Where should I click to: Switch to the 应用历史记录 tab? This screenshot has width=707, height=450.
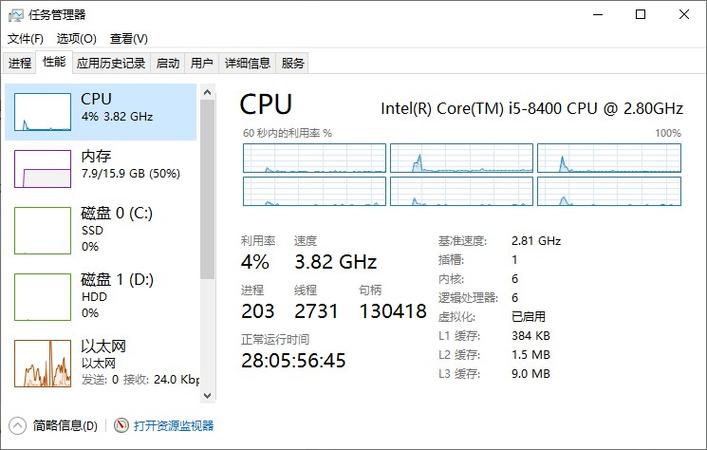(x=111, y=63)
